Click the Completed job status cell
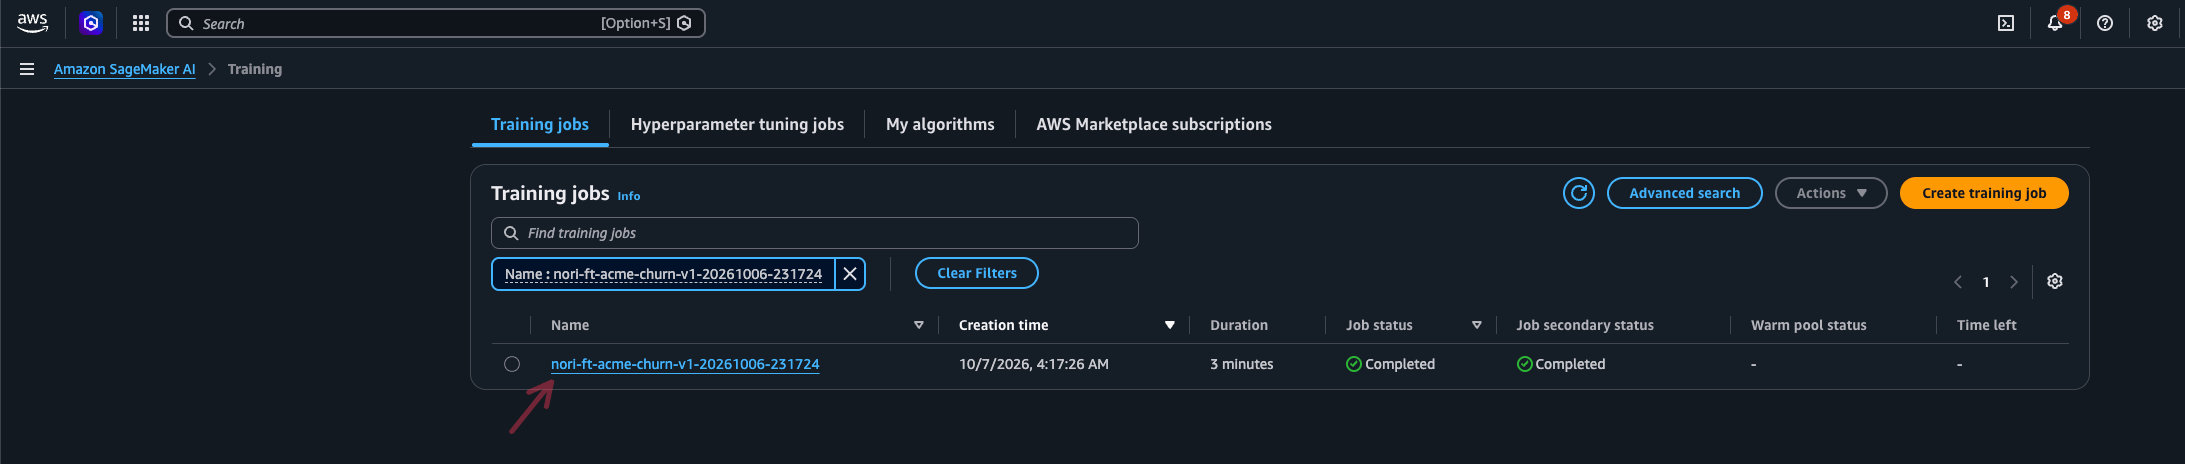The image size is (2185, 464). click(x=1390, y=364)
